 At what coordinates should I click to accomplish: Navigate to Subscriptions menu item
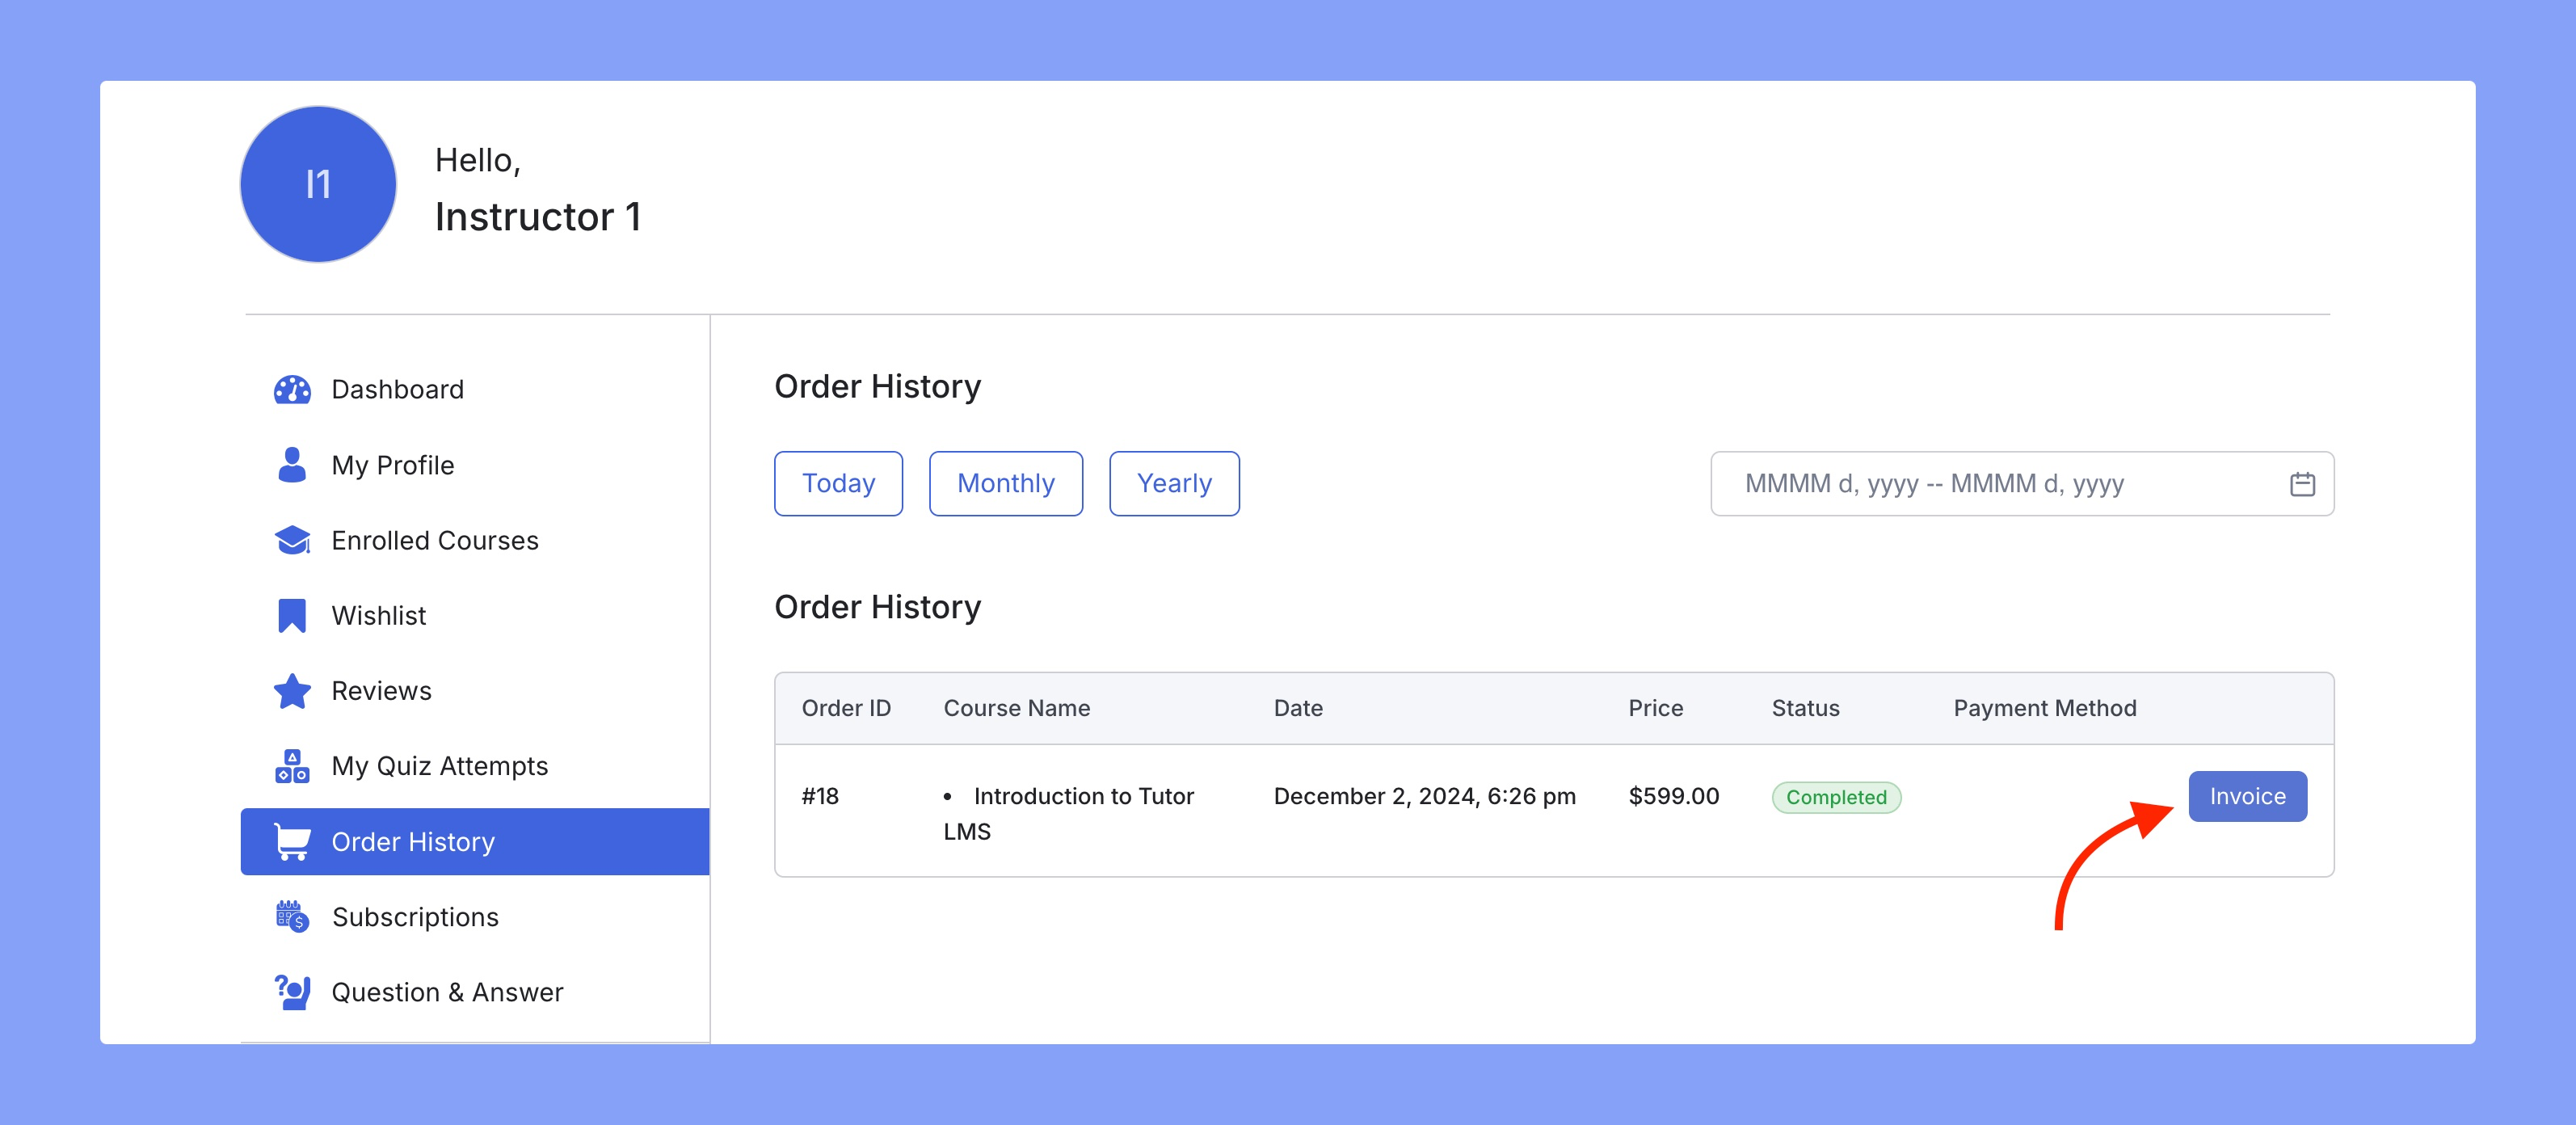tap(414, 916)
